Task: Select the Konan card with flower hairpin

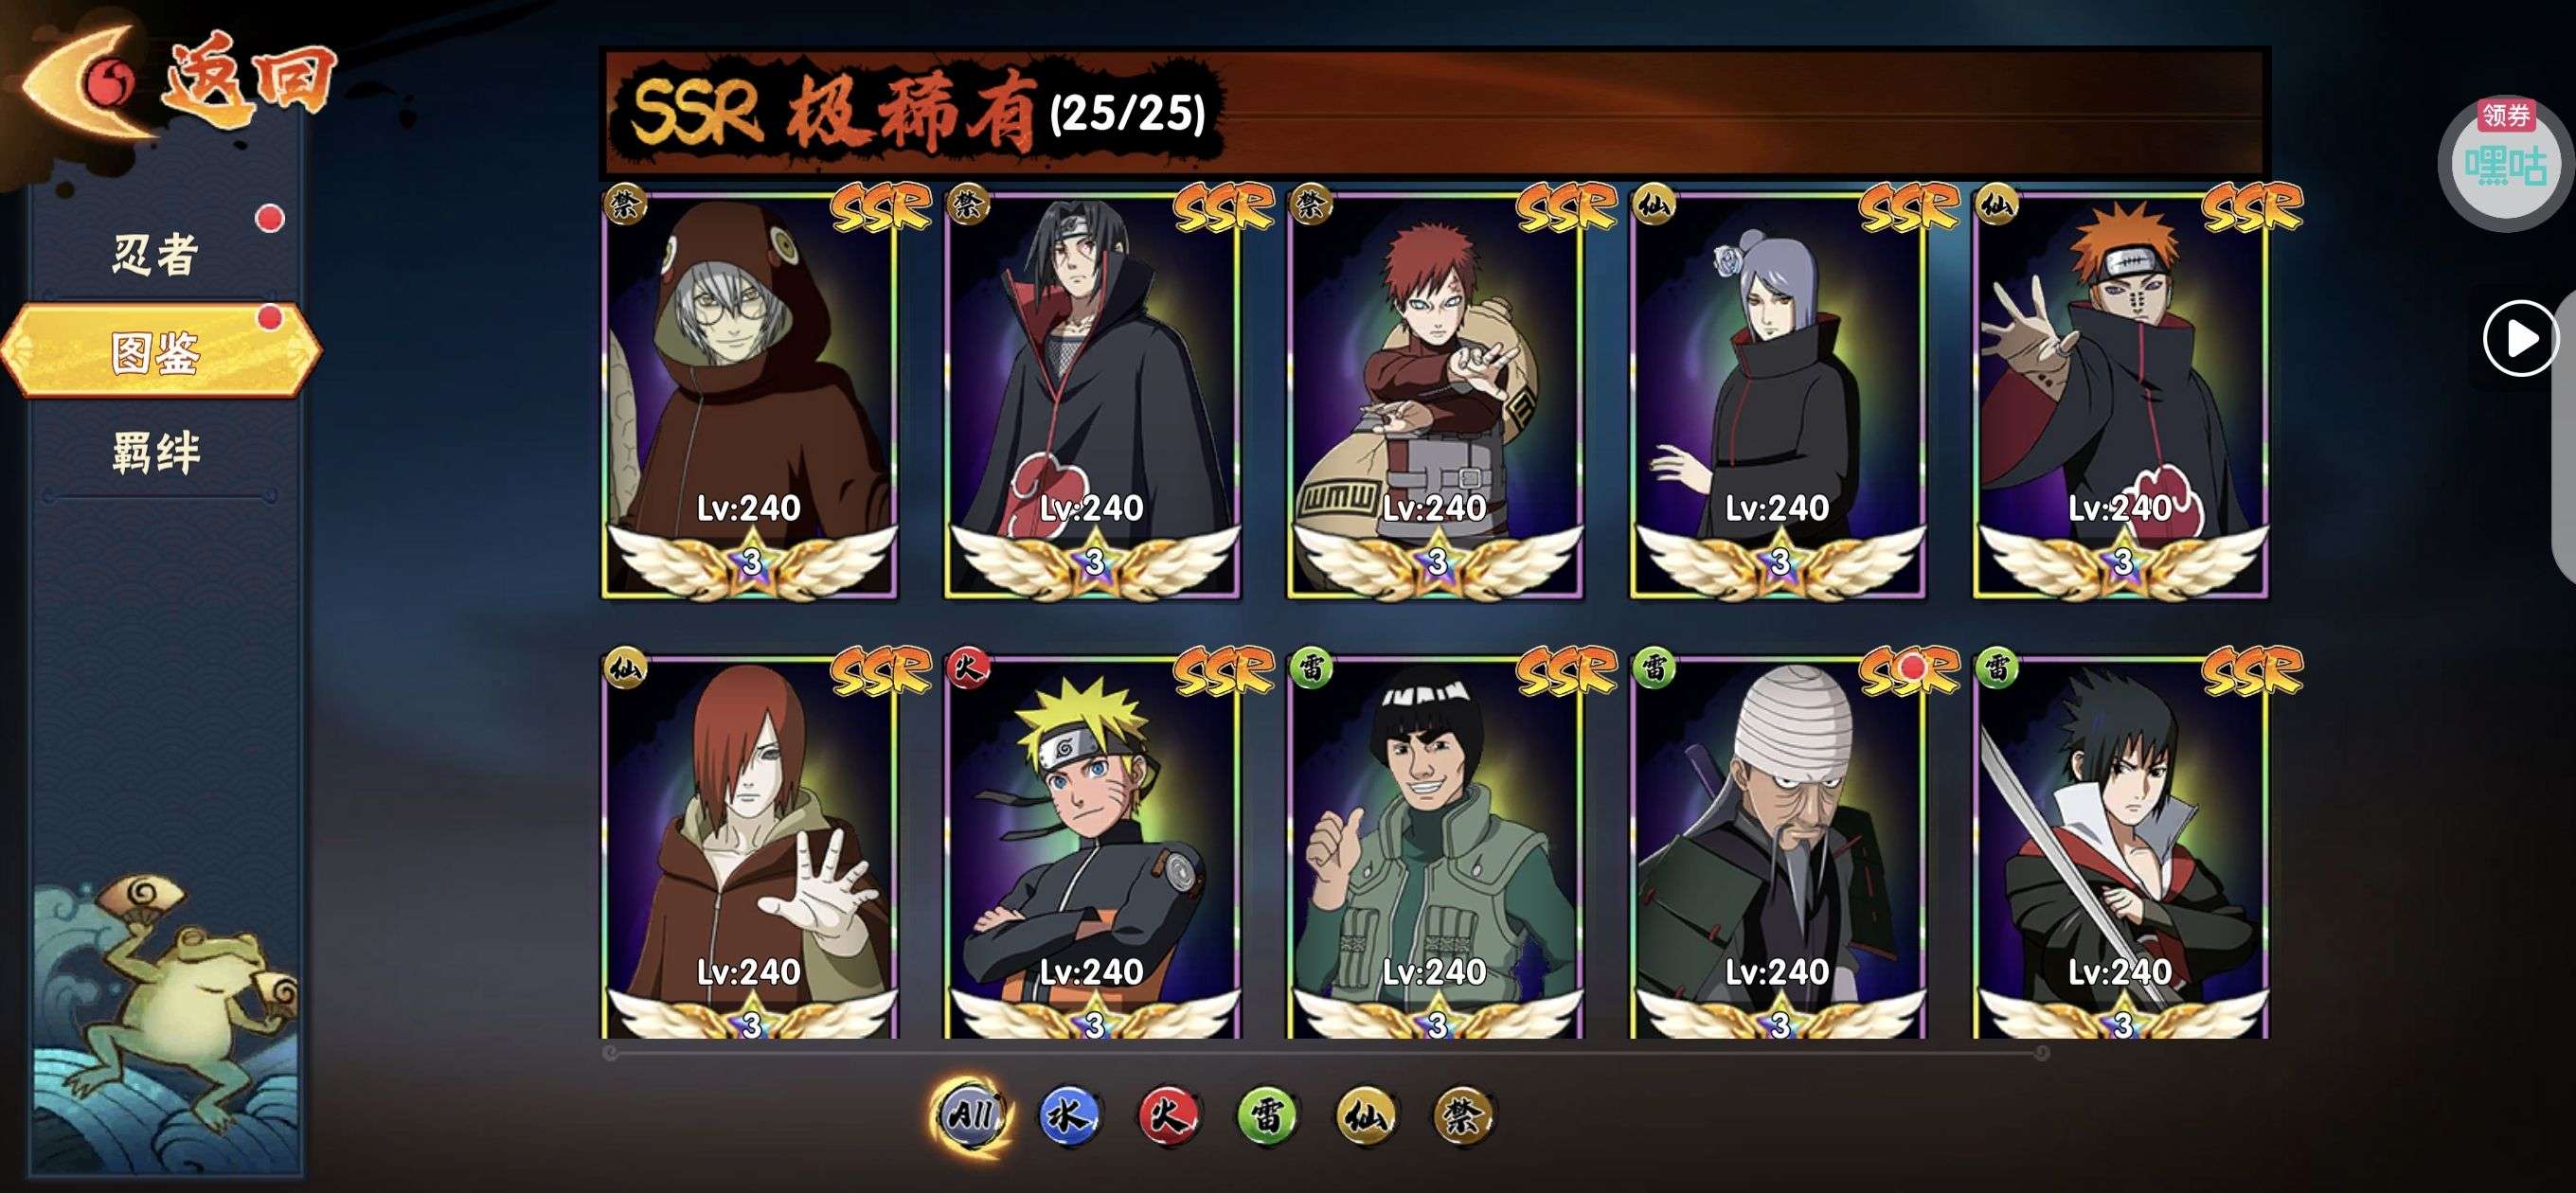Action: (x=1779, y=395)
